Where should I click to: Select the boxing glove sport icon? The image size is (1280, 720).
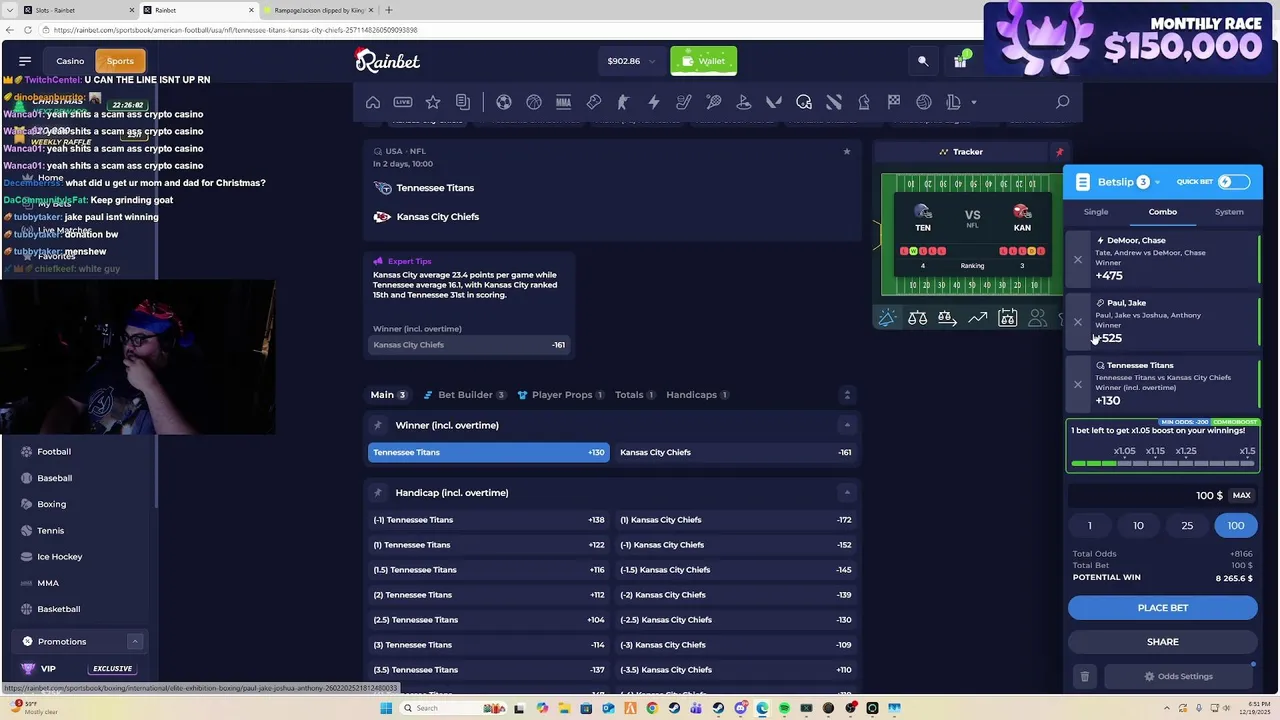pyautogui.click(x=594, y=102)
